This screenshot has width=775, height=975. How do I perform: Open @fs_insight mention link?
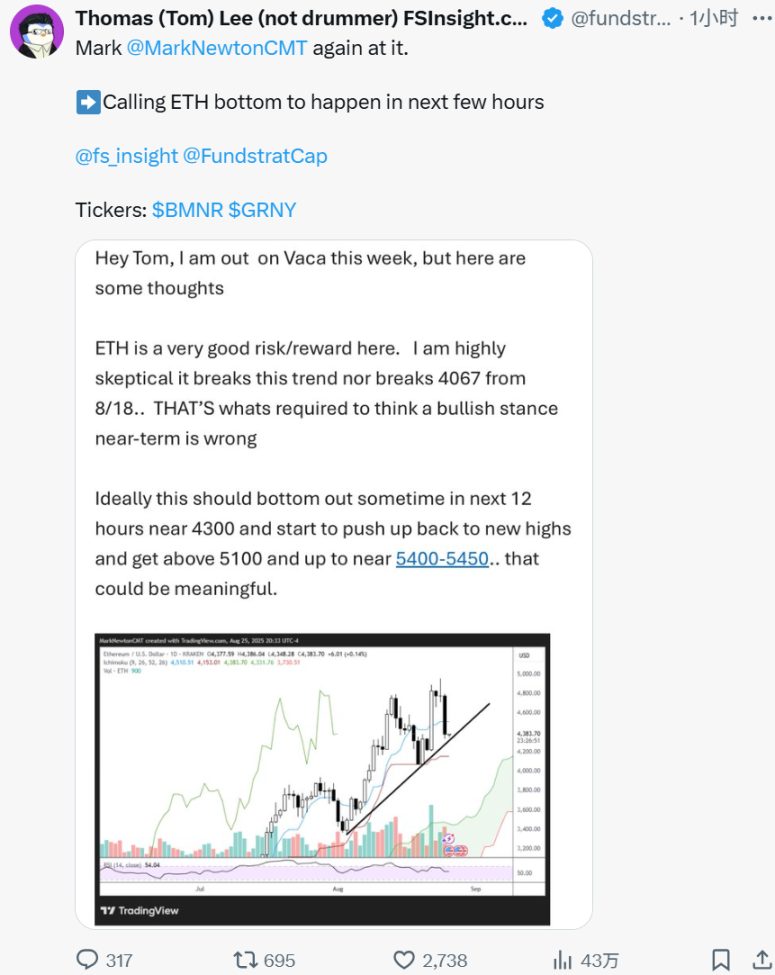tap(125, 156)
